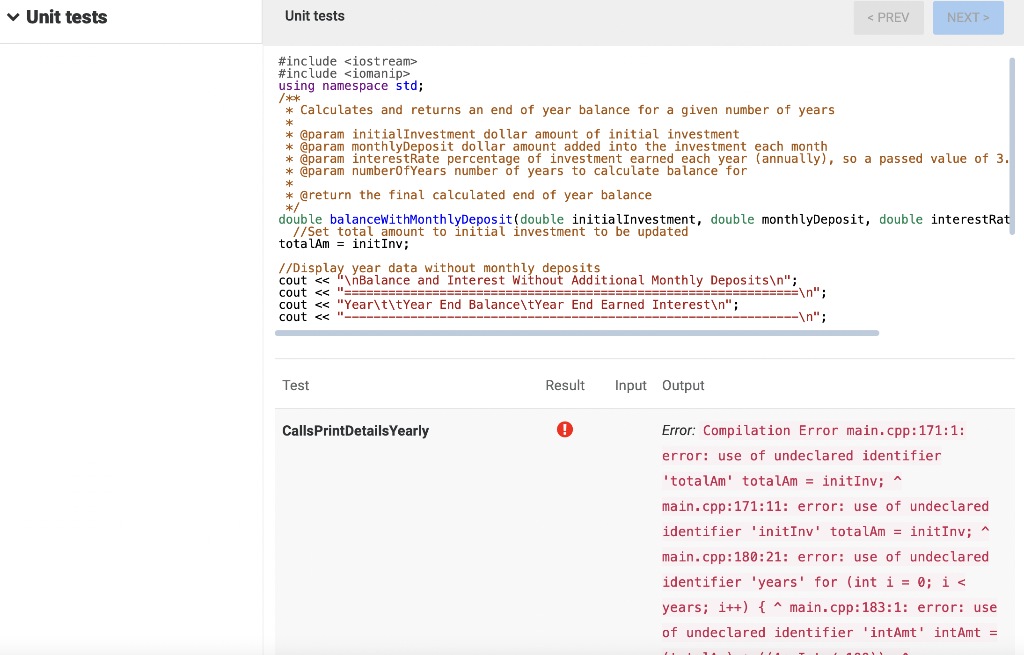Click the Unit tests title in the header bar
The height and width of the screenshot is (655, 1024).
point(317,16)
